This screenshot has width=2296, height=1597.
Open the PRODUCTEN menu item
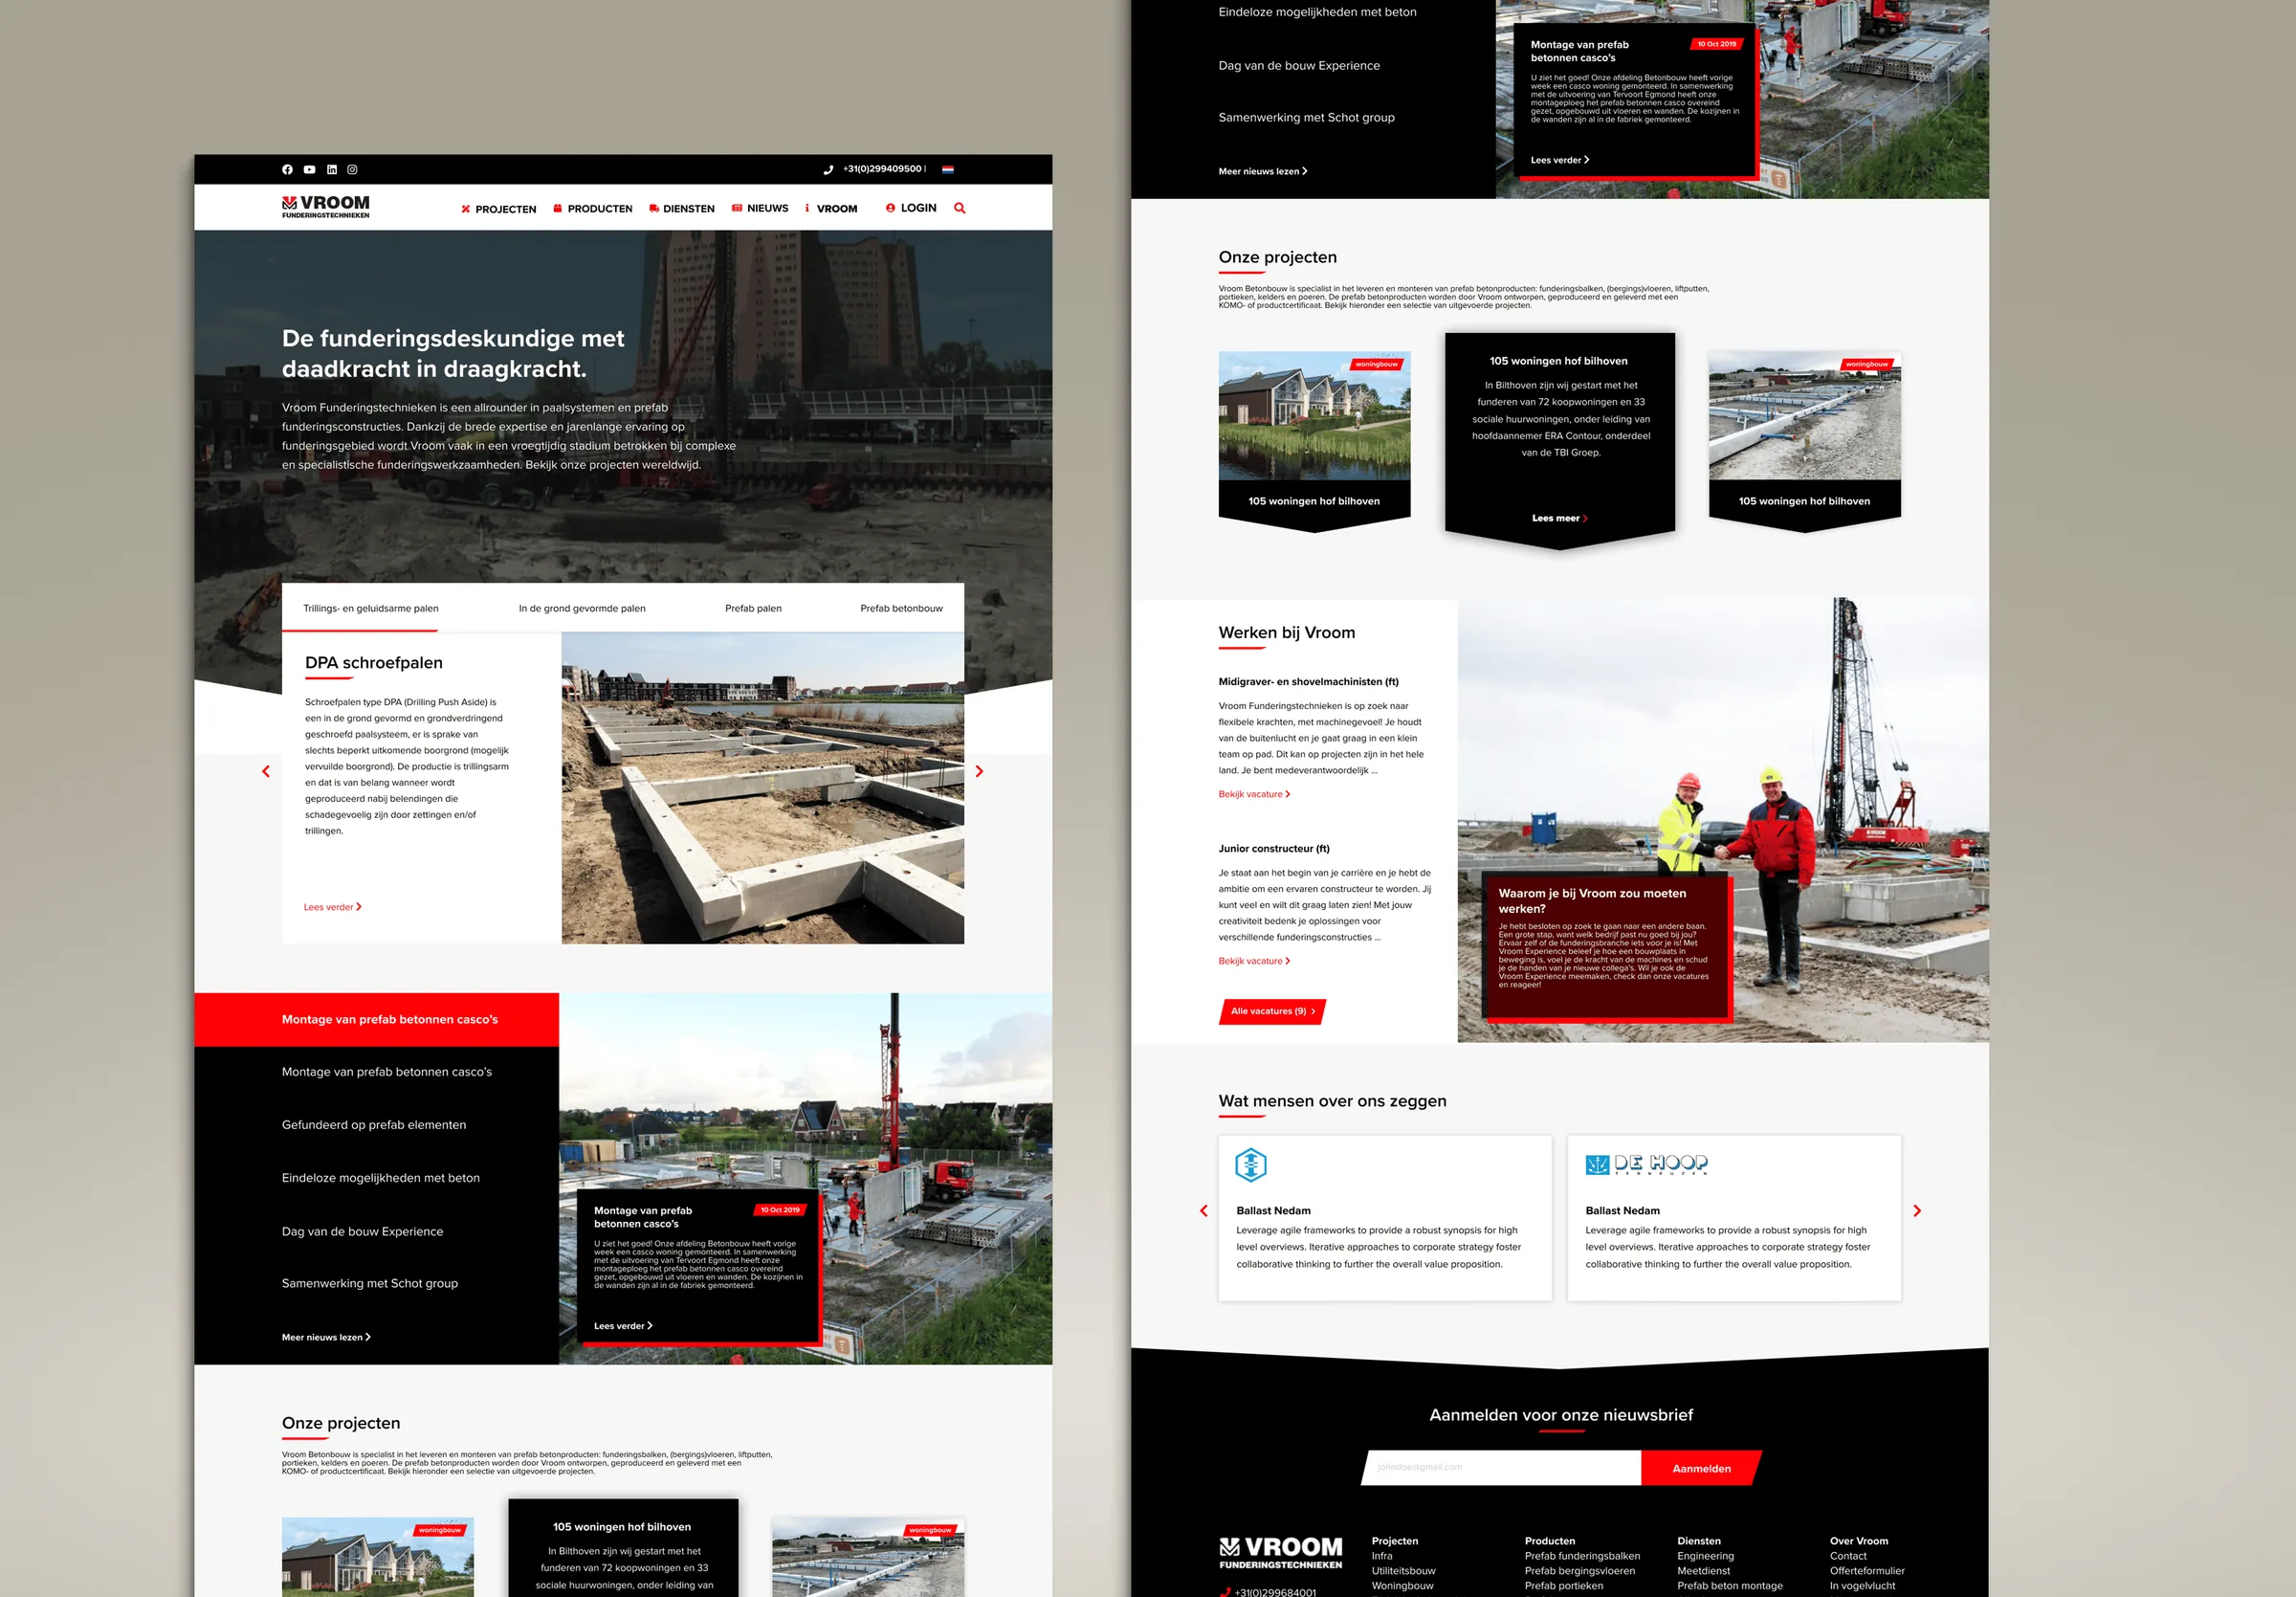point(593,209)
